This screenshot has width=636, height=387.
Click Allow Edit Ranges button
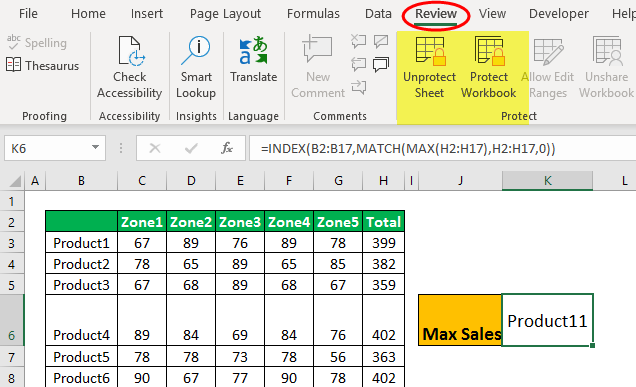click(x=548, y=67)
